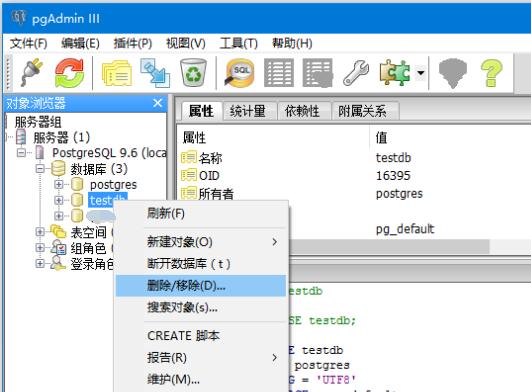
Task: Open the object properties folder icon
Action: (117, 72)
